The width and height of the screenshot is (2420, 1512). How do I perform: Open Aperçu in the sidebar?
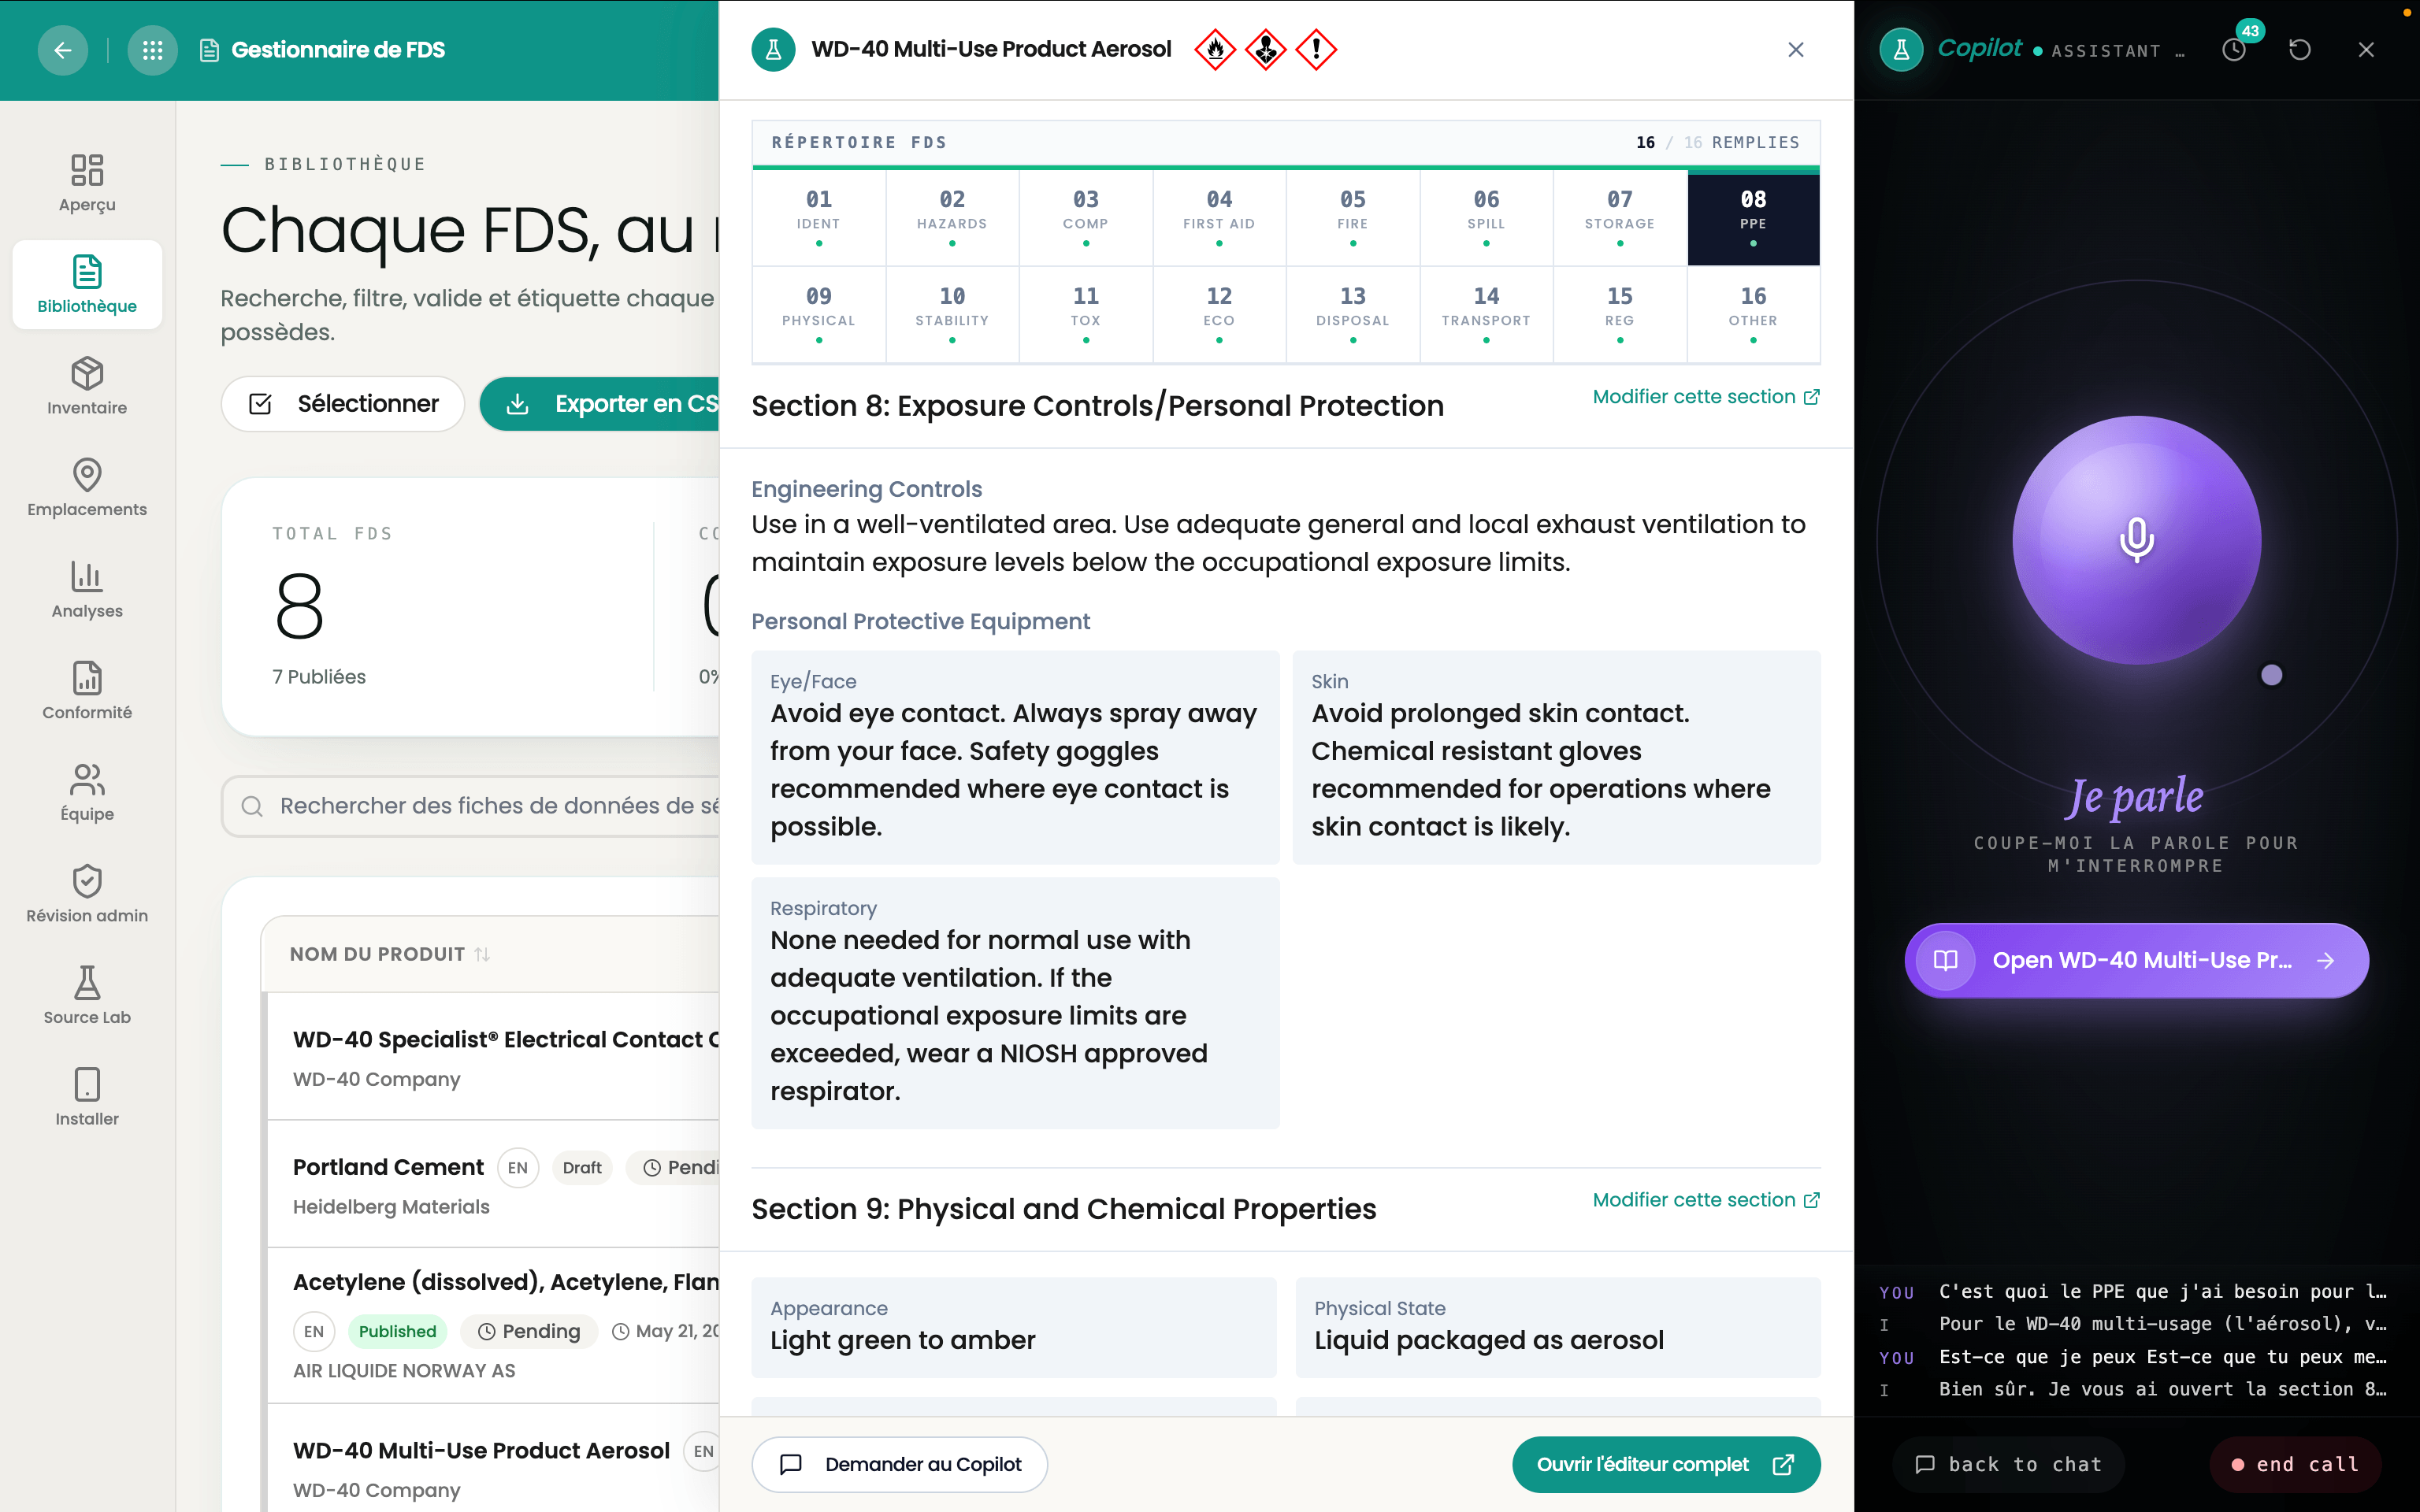click(x=87, y=183)
